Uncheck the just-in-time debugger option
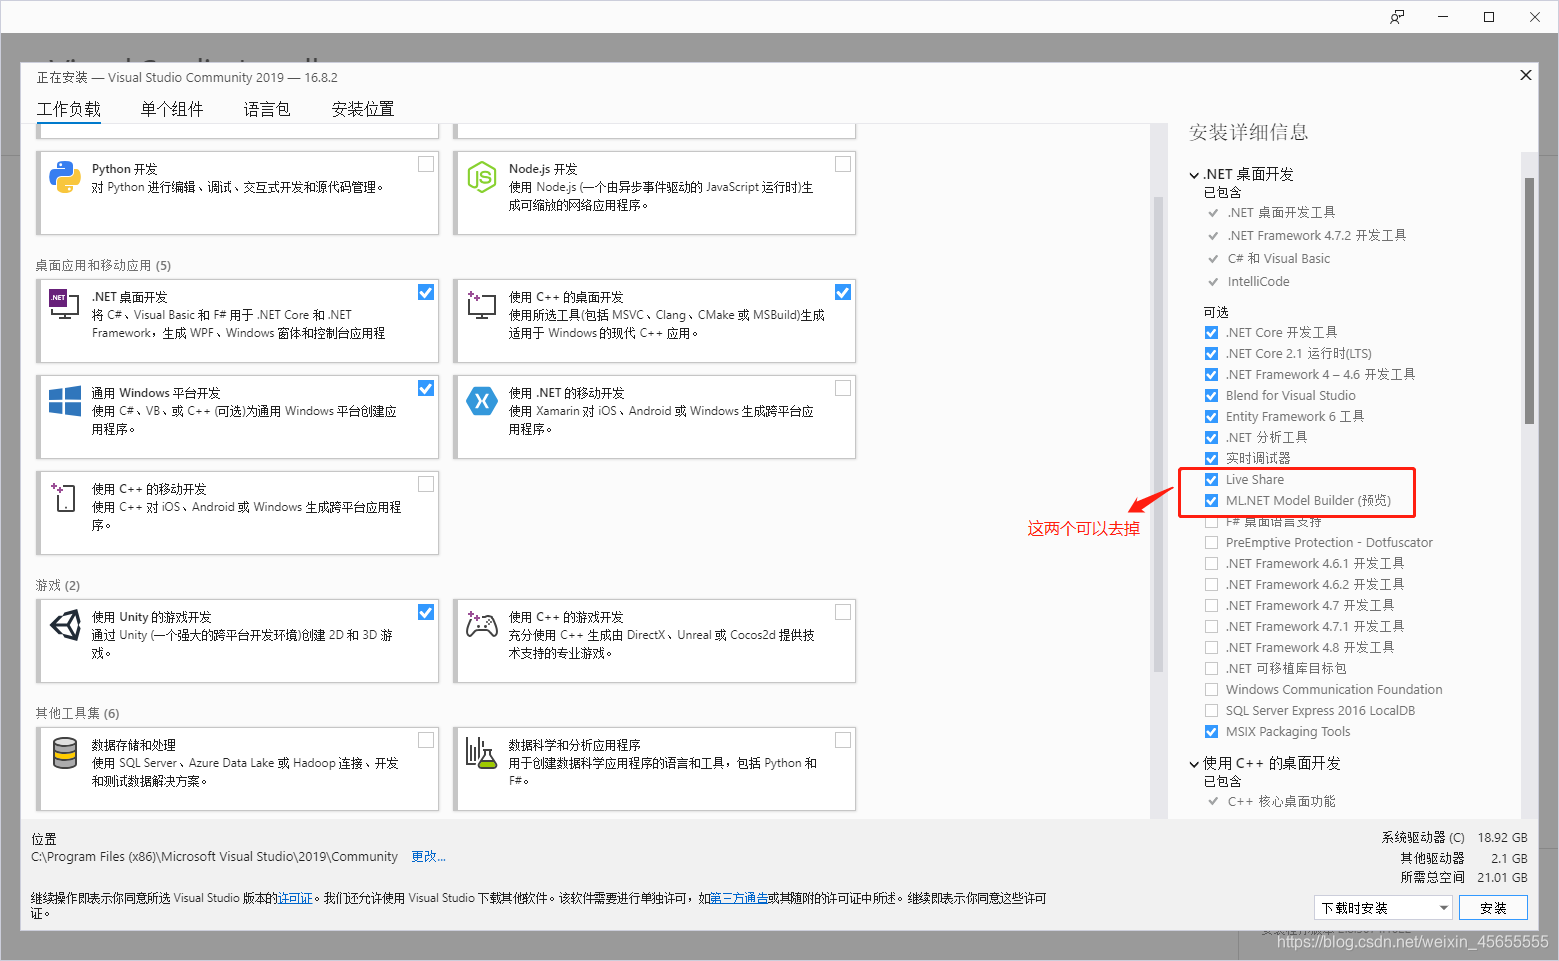The height and width of the screenshot is (961, 1559). (x=1211, y=459)
